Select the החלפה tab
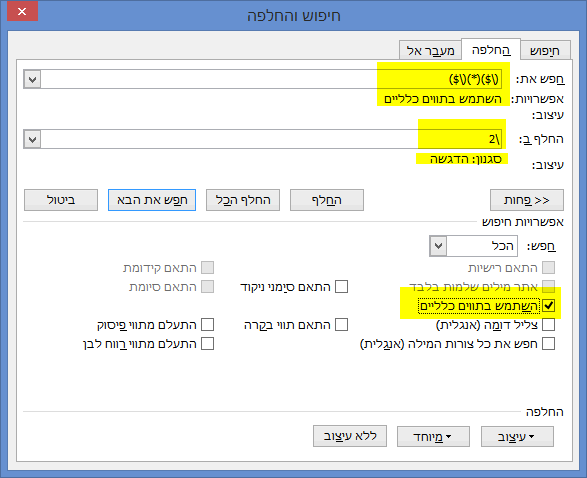The width and height of the screenshot is (587, 478). 491,49
